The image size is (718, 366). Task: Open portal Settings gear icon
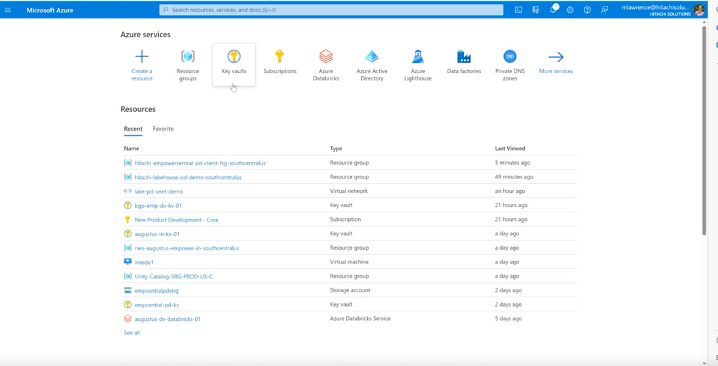570,10
